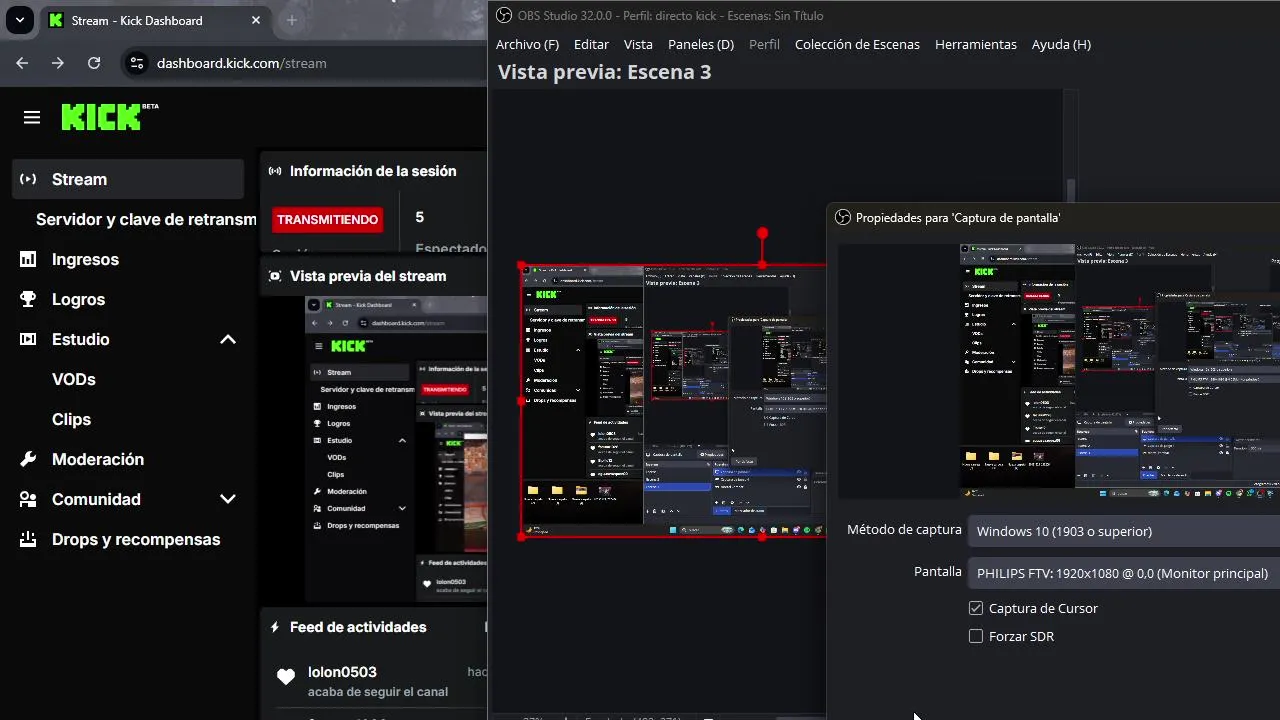Click the Kick stream preview thumbnail

[396, 448]
